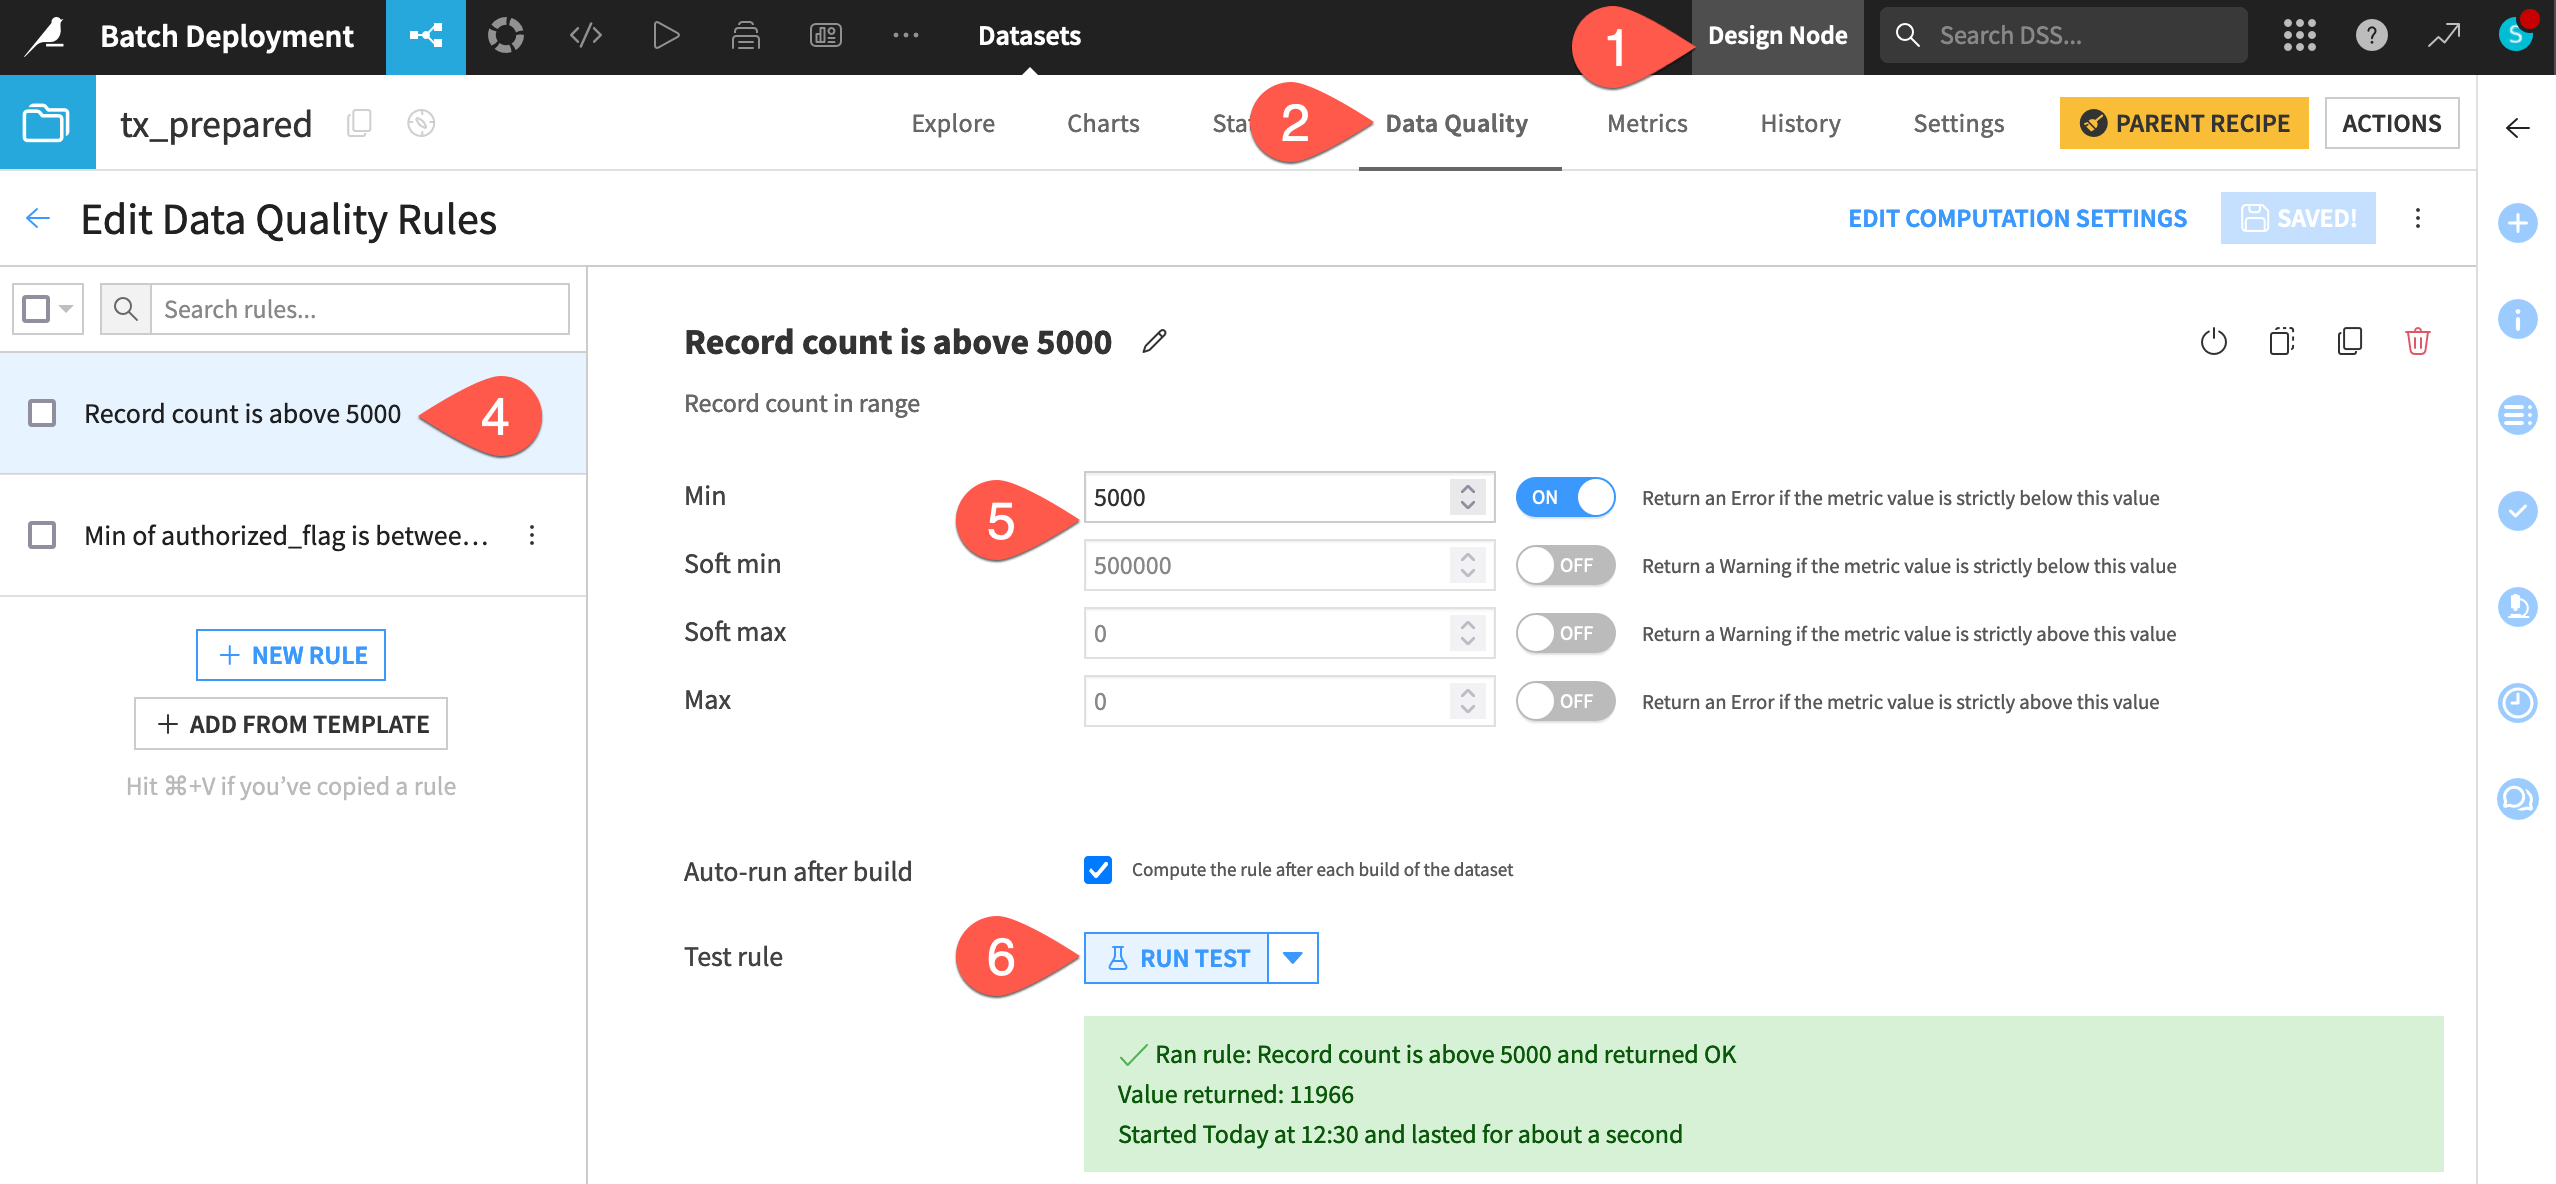Delete the rule using the trash icon
The image size is (2556, 1184).
[2419, 342]
